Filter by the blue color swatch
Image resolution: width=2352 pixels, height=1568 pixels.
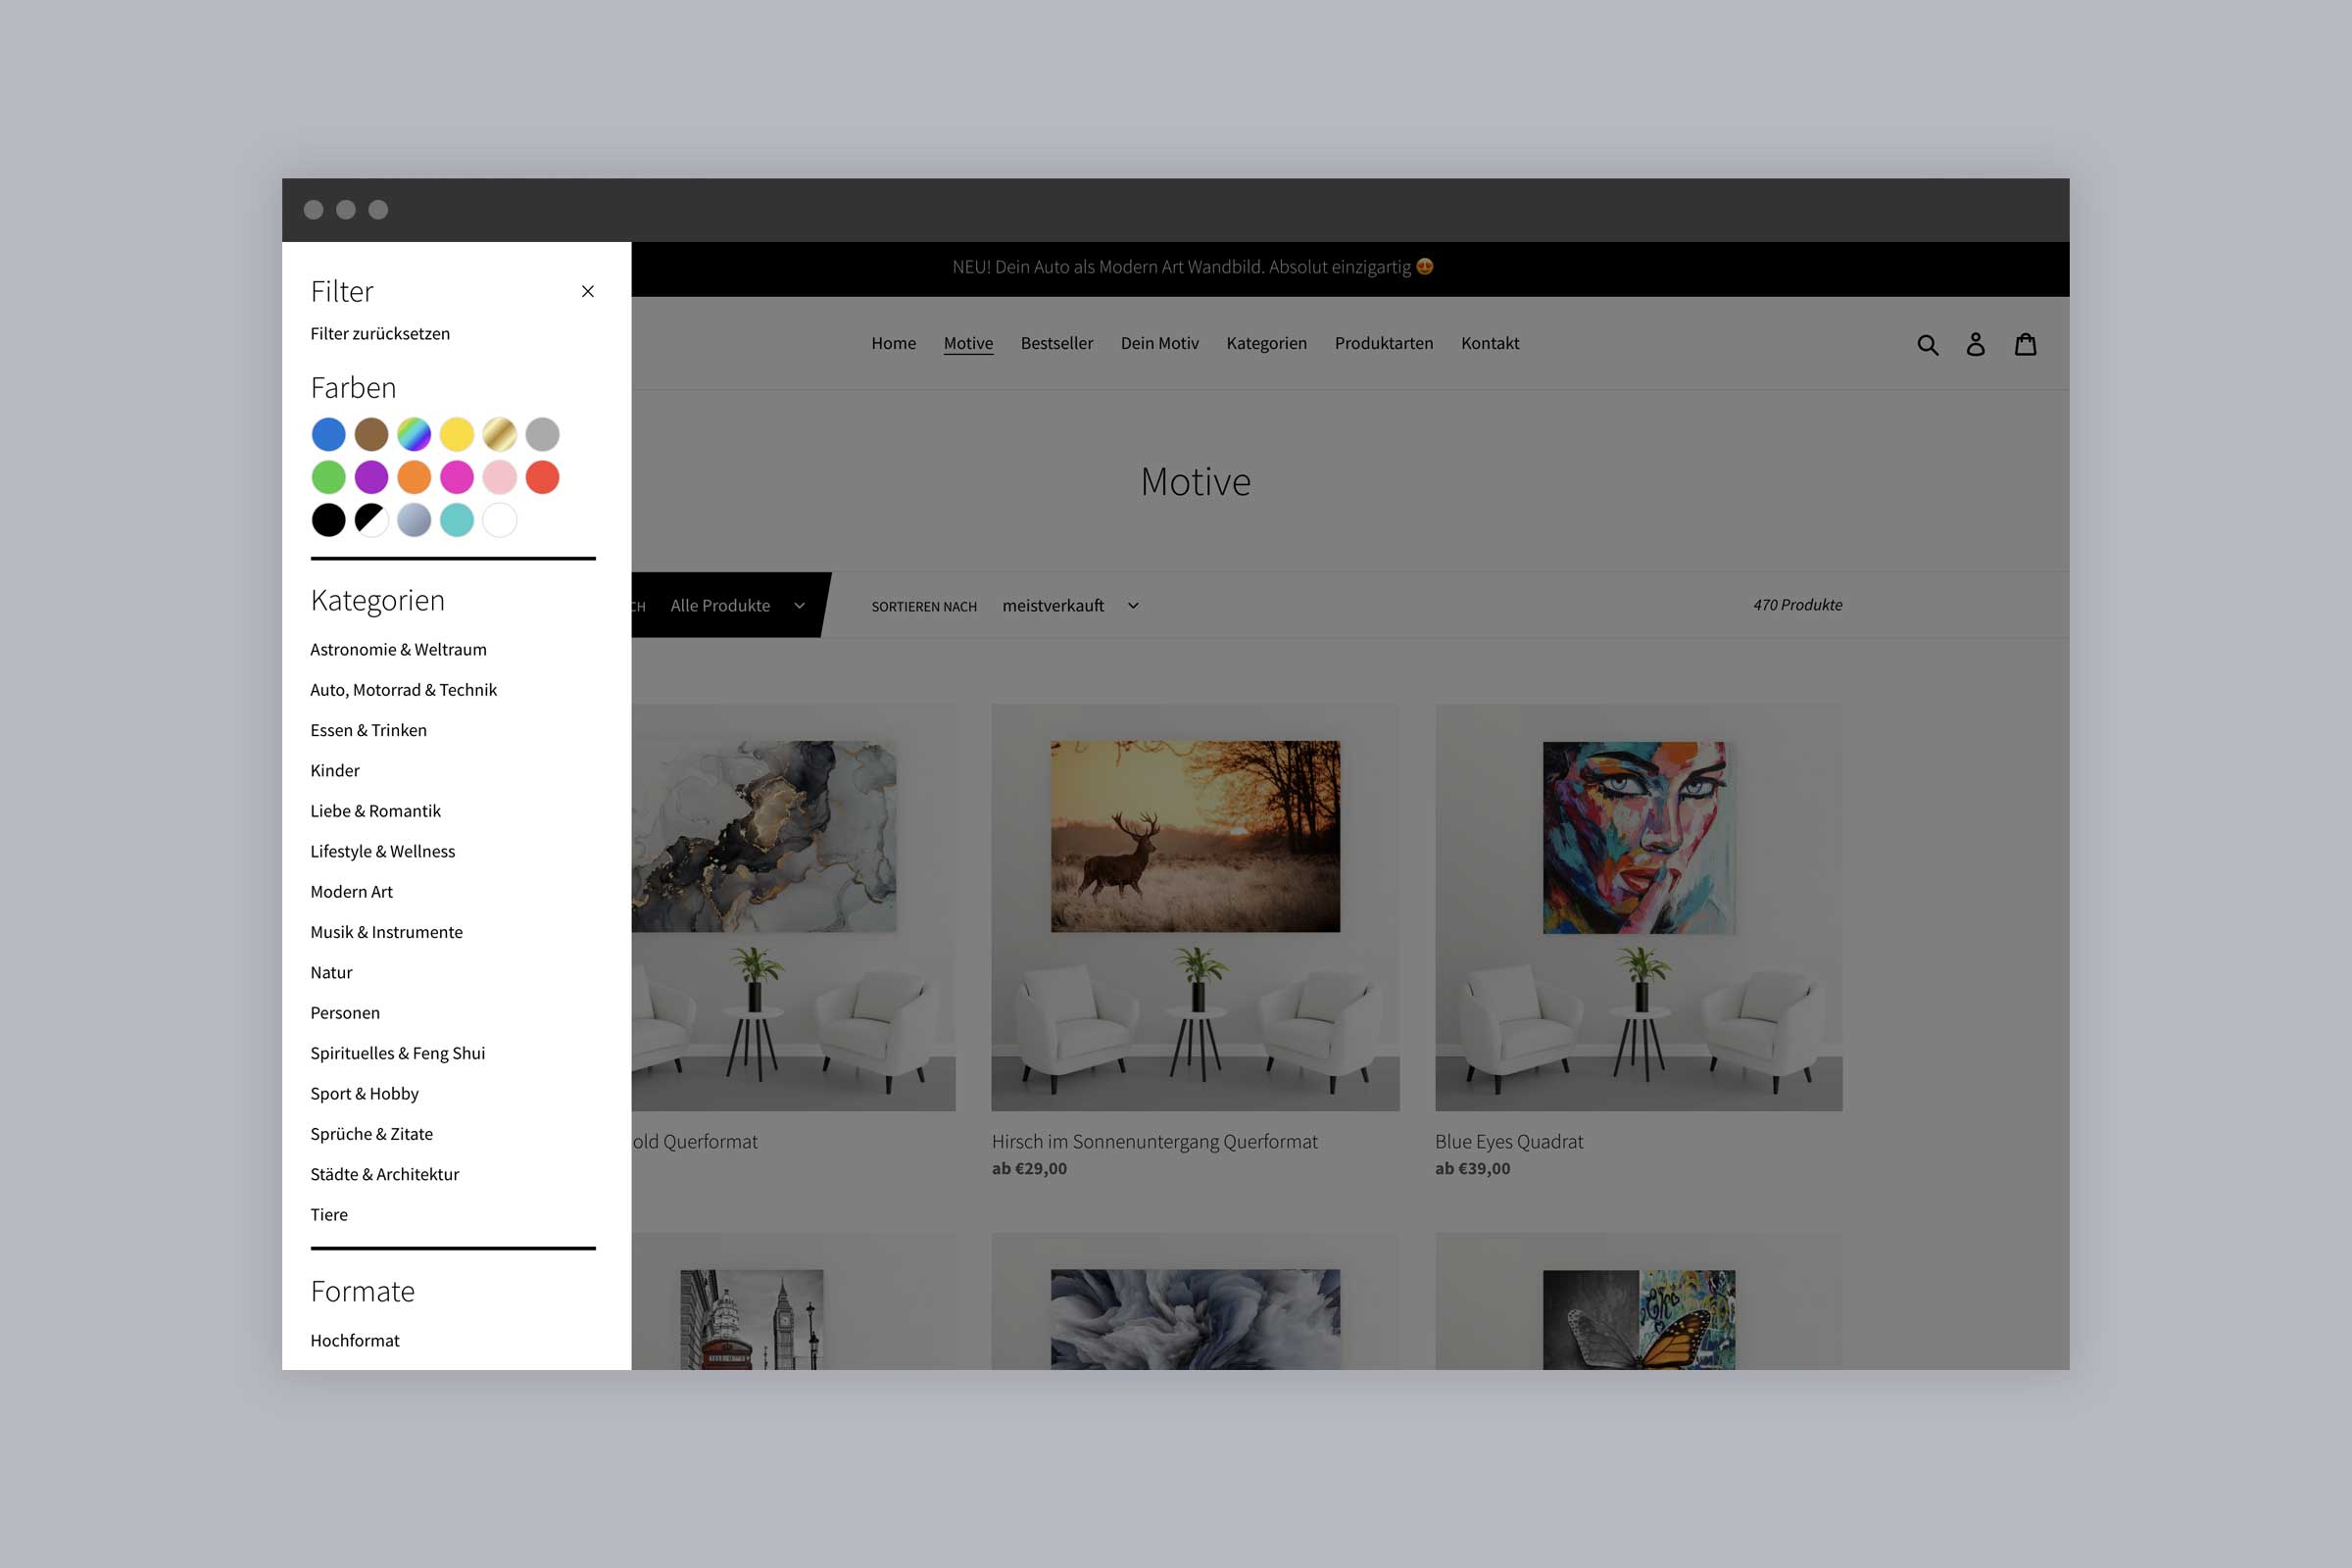328,434
